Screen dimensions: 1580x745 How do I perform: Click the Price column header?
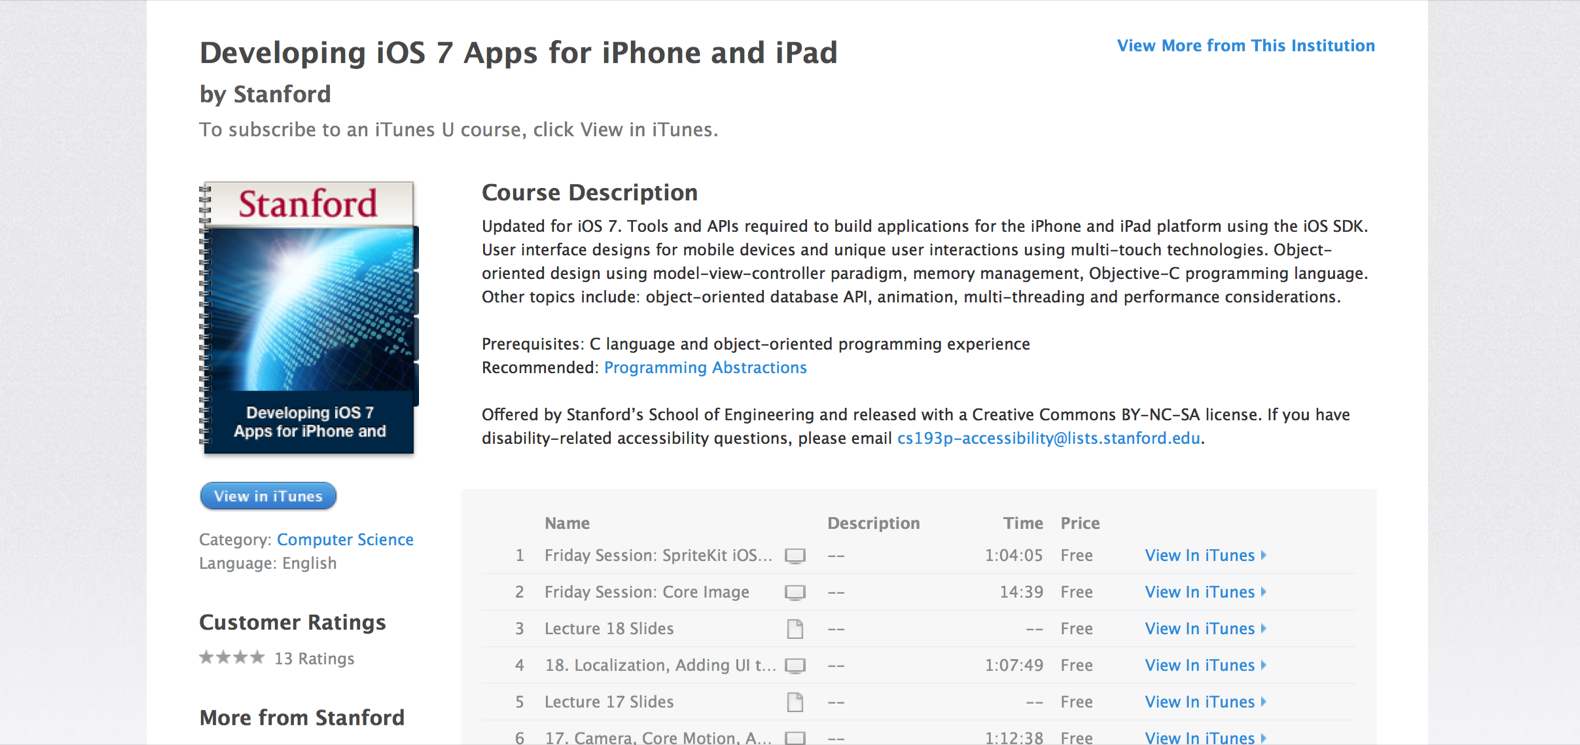pos(1080,523)
